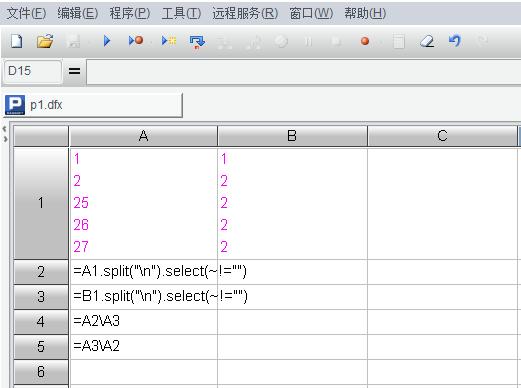Open the 工具(T) menu
Image resolution: width=521 pixels, height=388 pixels.
181,13
